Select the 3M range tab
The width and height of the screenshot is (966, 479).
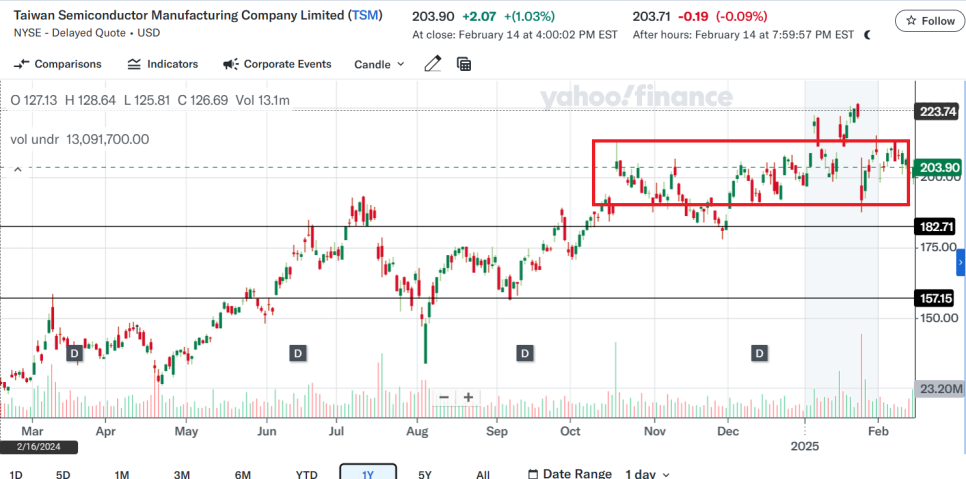(x=181, y=474)
